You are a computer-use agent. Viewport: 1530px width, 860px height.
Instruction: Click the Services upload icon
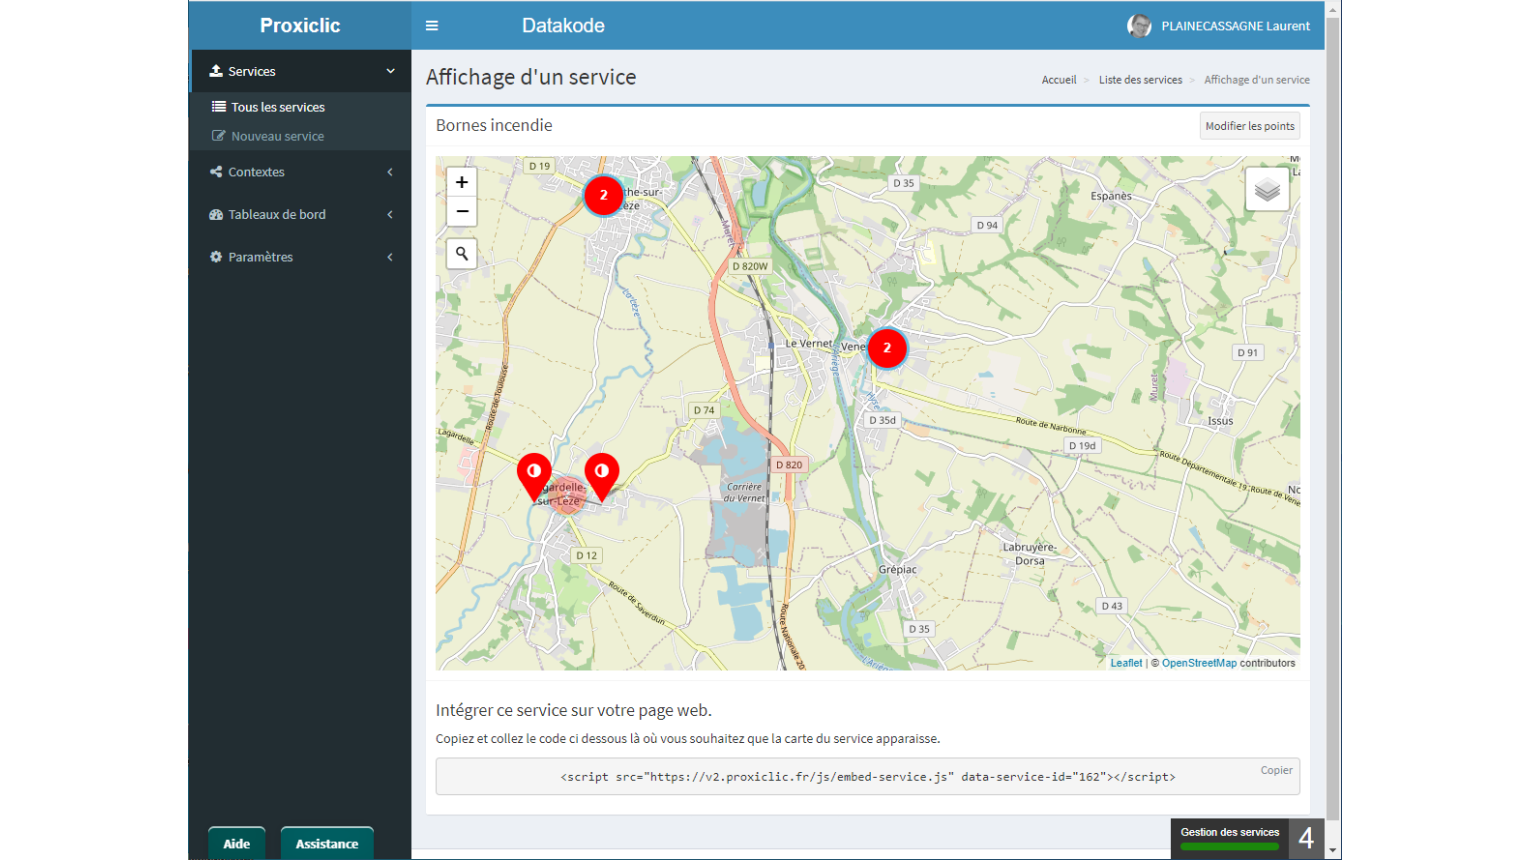click(x=216, y=71)
